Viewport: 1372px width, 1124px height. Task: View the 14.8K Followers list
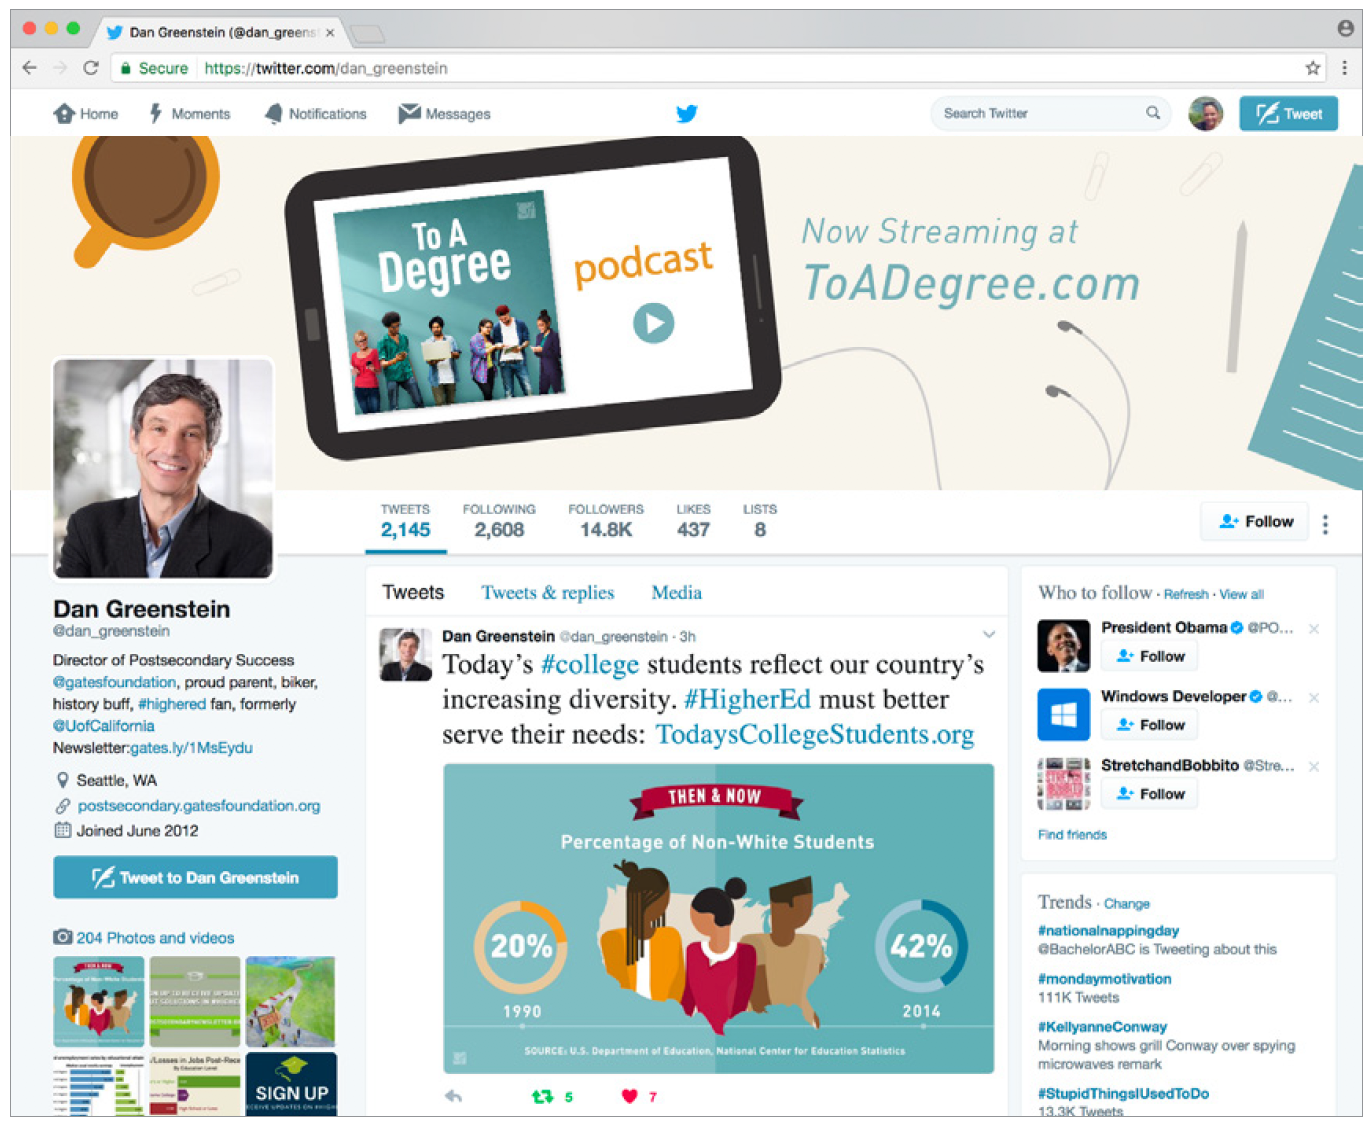point(606,521)
